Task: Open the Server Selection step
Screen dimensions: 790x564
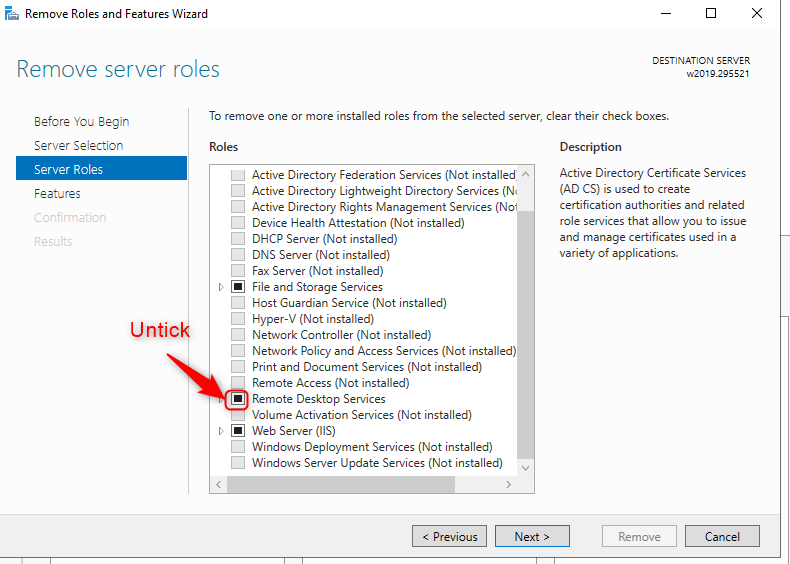Action: point(78,145)
